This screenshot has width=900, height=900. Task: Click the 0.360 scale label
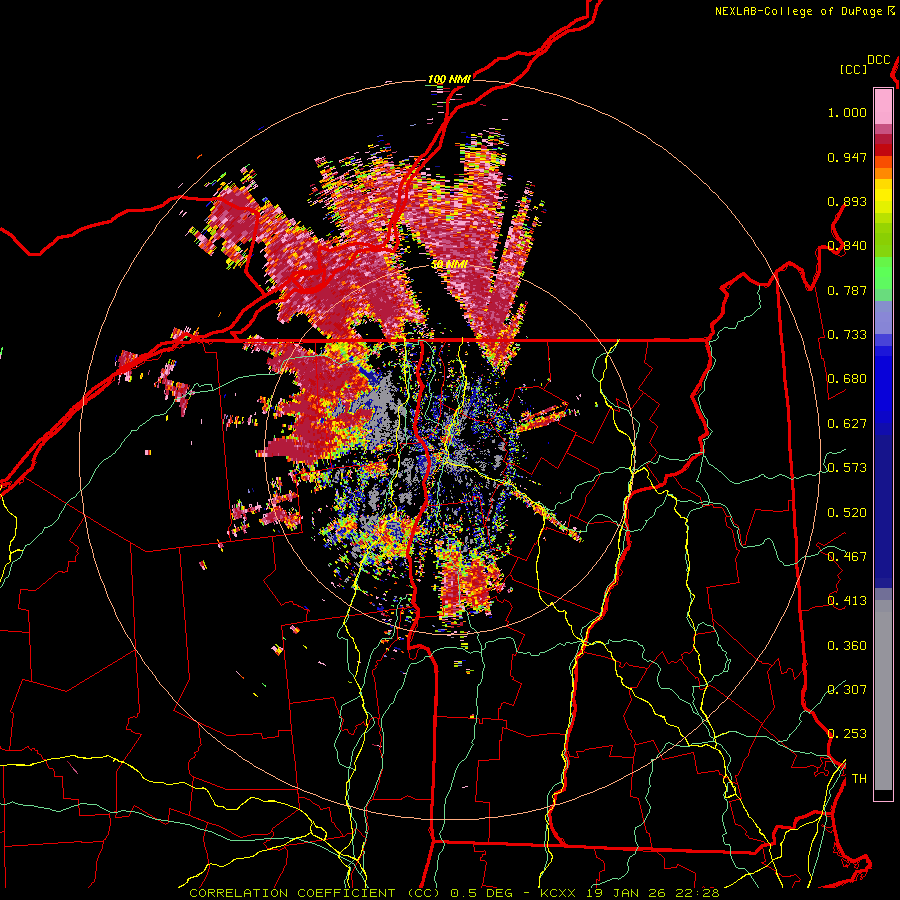[x=847, y=646]
